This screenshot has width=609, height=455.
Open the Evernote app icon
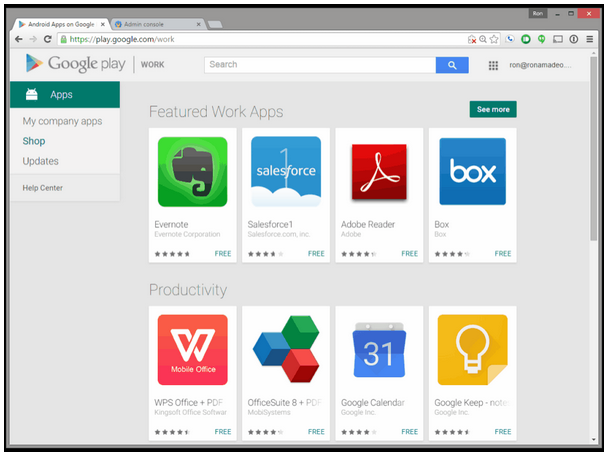coord(192,172)
